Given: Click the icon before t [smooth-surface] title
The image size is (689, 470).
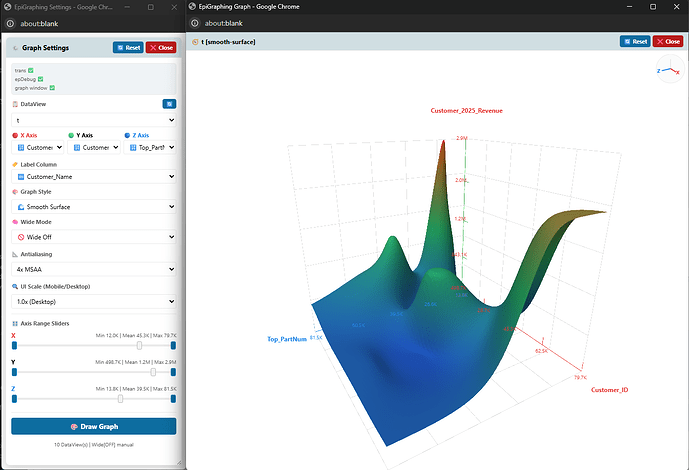Looking at the screenshot, I should [x=195, y=42].
